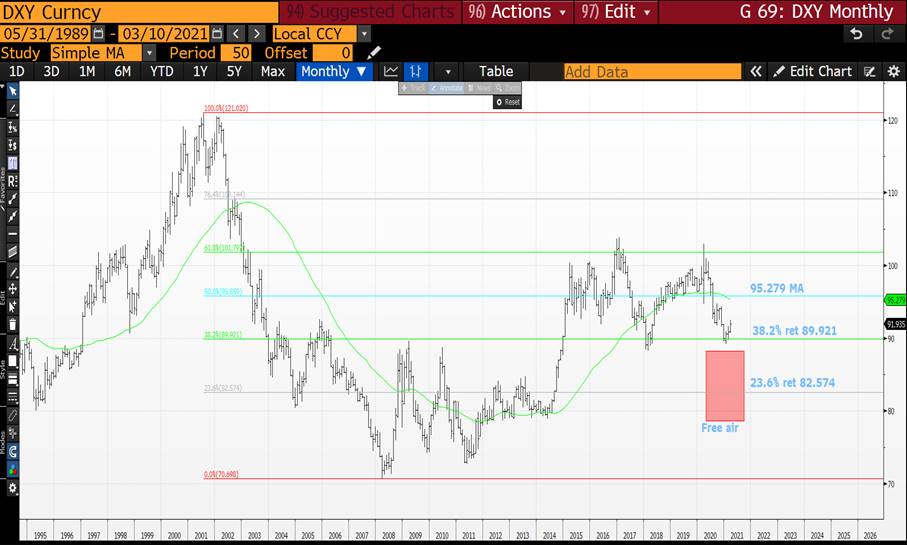The width and height of the screenshot is (907, 545).
Task: Select the 3D range tab
Action: tap(51, 72)
